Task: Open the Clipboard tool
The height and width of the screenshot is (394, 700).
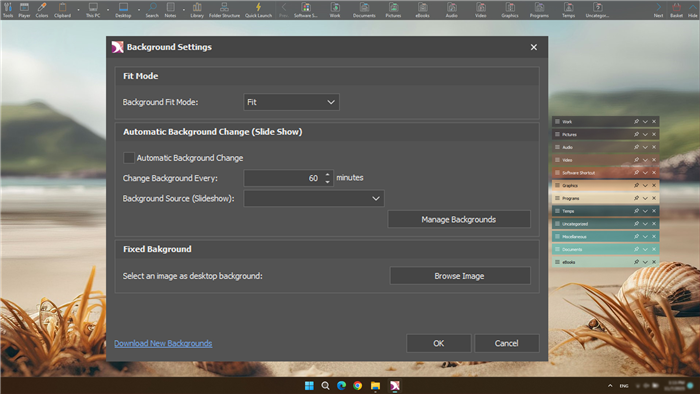Action: click(62, 10)
